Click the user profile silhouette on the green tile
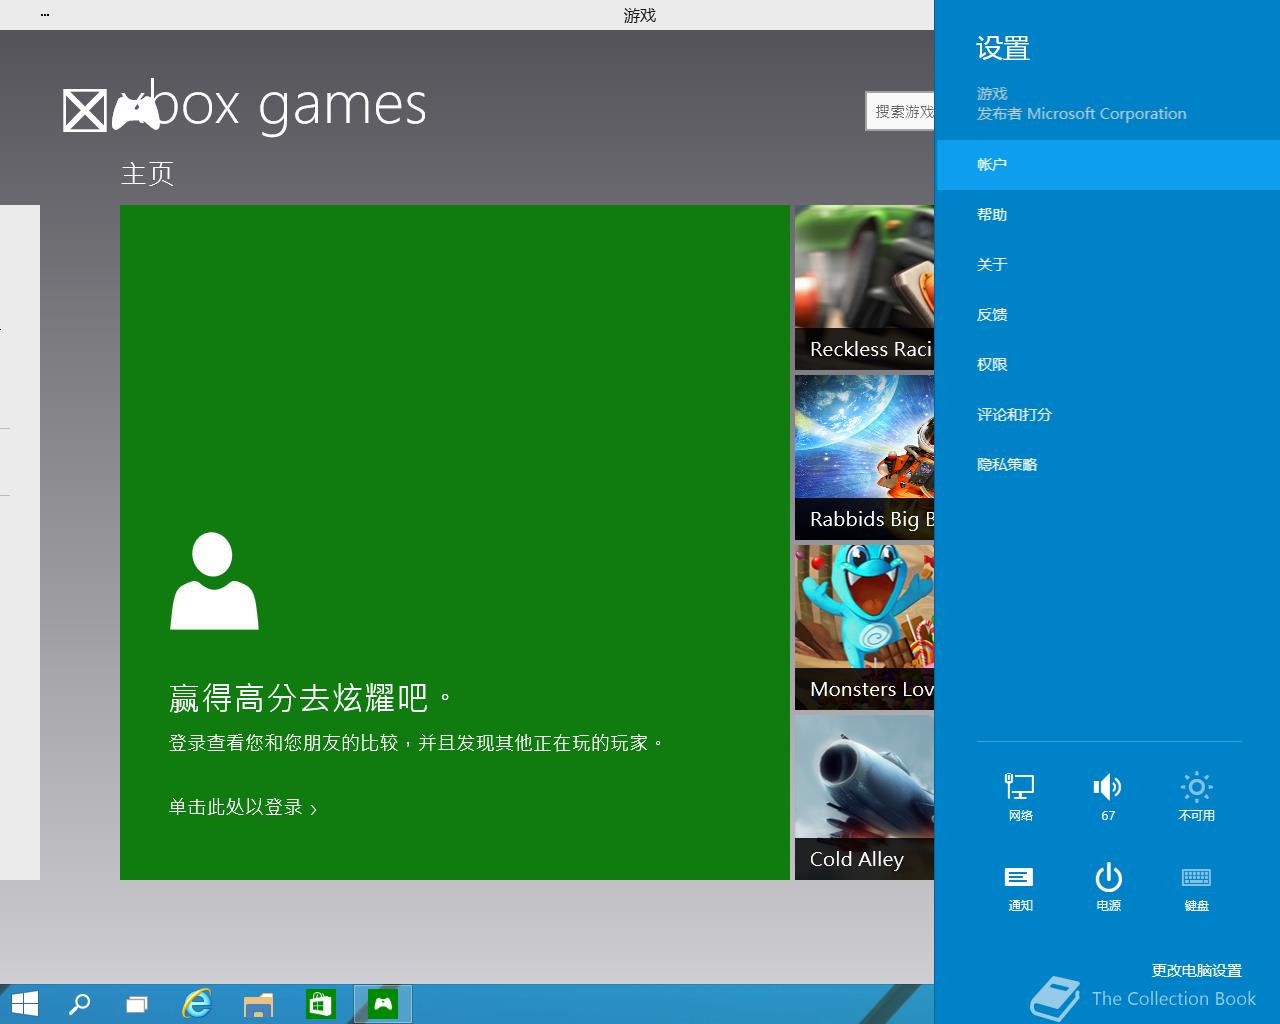 214,581
